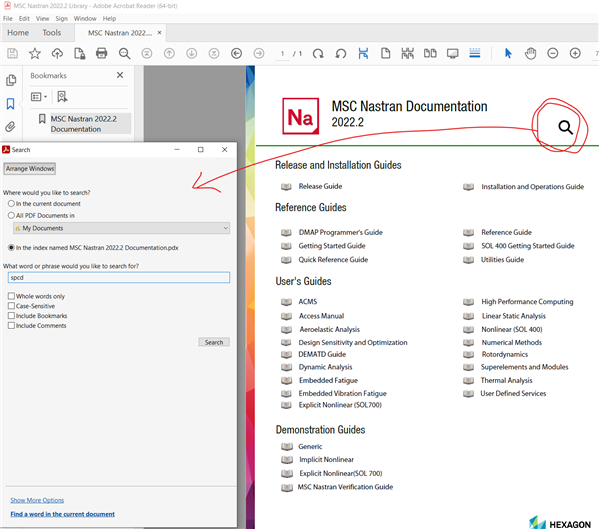Click the magnifier search icon on document page
The height and width of the screenshot is (529, 599).
[565, 127]
